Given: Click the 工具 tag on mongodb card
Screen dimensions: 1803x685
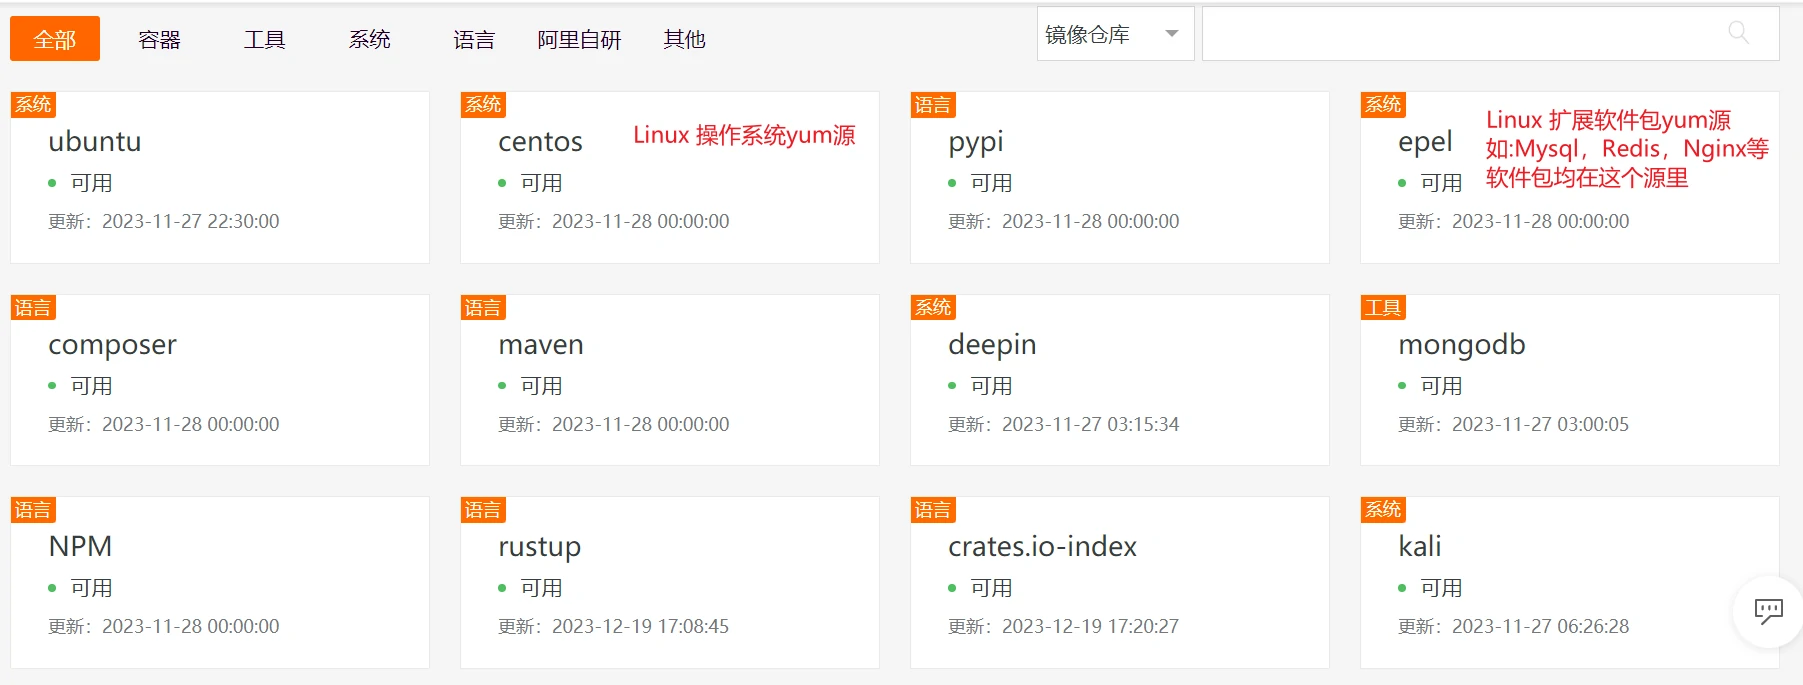Looking at the screenshot, I should point(1383,308).
